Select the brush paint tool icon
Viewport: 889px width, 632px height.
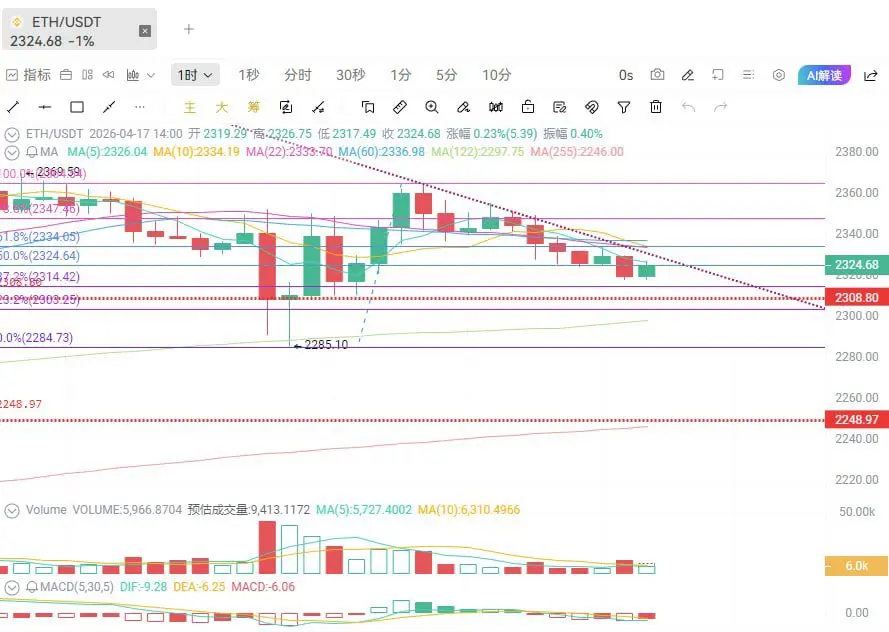coord(463,107)
